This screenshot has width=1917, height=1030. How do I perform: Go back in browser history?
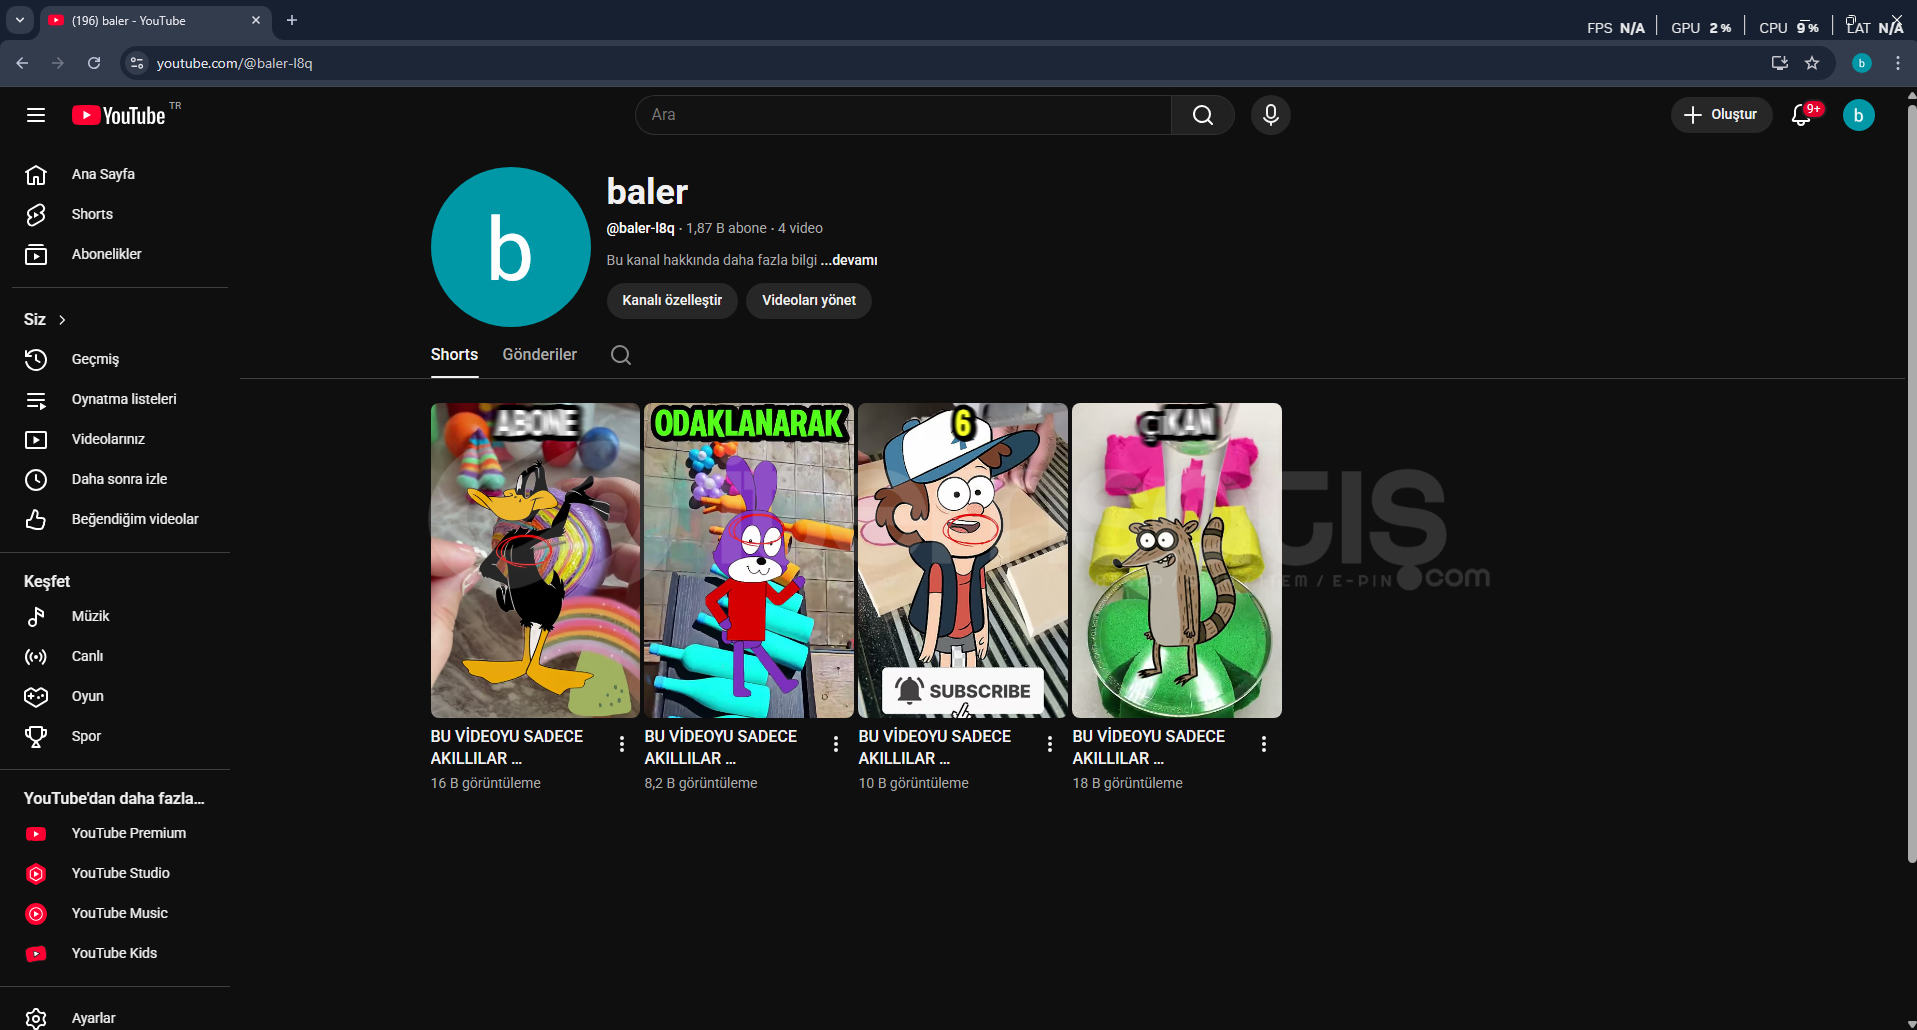[x=22, y=63]
